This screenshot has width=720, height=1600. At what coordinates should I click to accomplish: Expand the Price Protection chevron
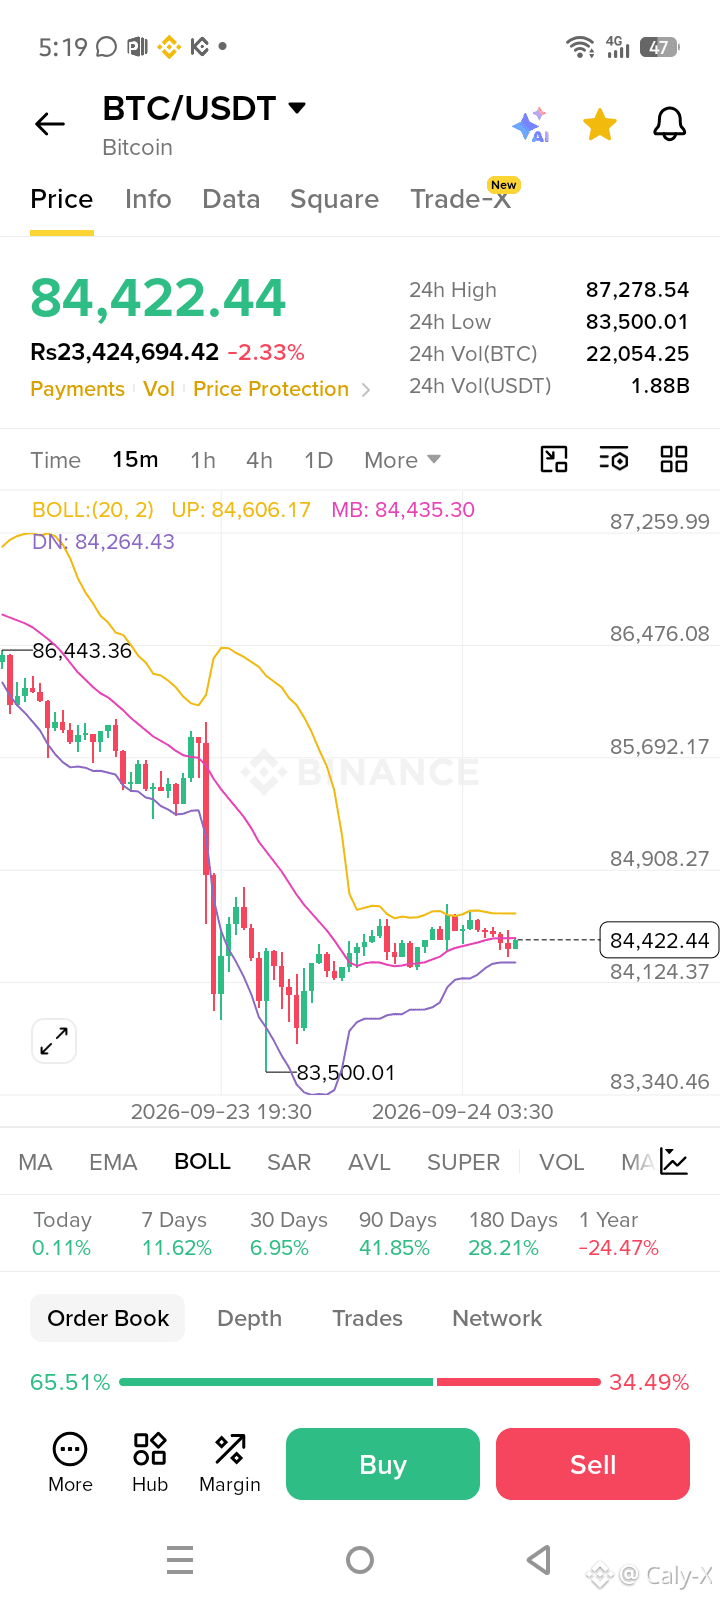366,390
